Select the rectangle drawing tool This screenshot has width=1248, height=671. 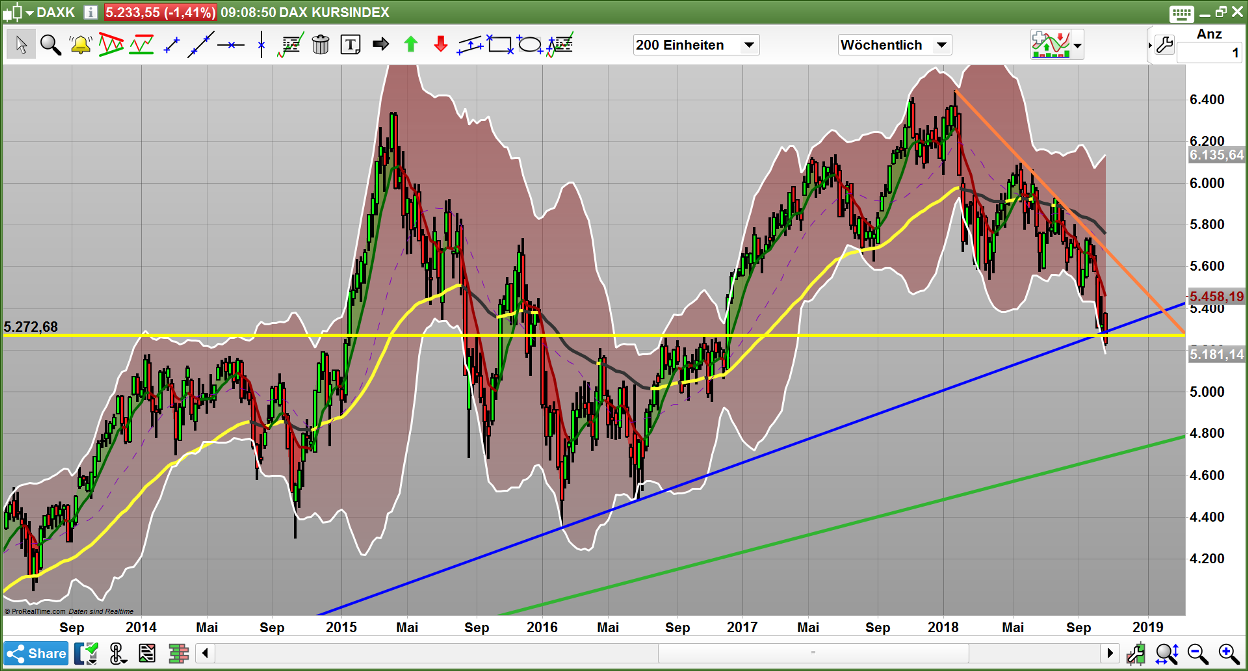coord(500,44)
